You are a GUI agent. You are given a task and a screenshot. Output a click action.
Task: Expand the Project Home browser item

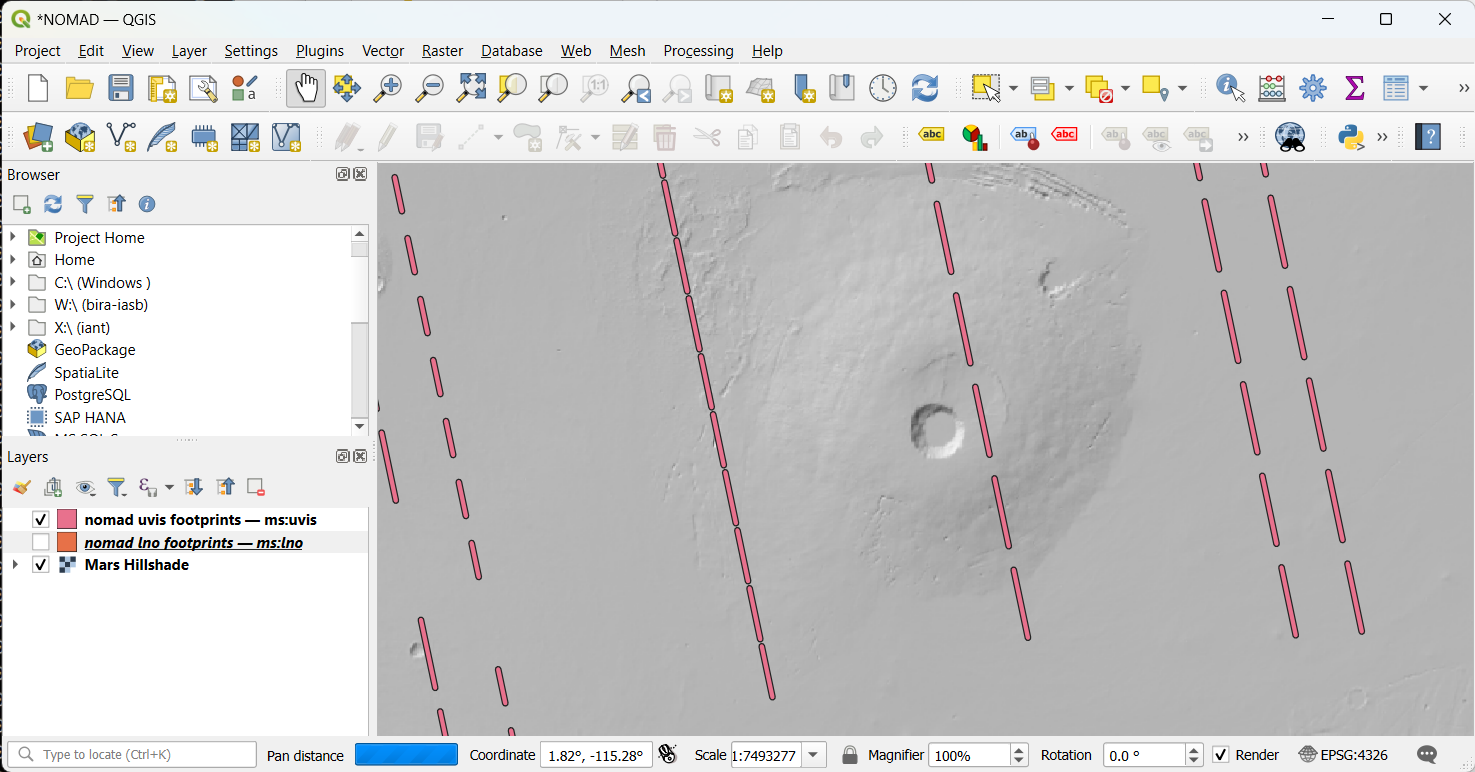pos(13,237)
